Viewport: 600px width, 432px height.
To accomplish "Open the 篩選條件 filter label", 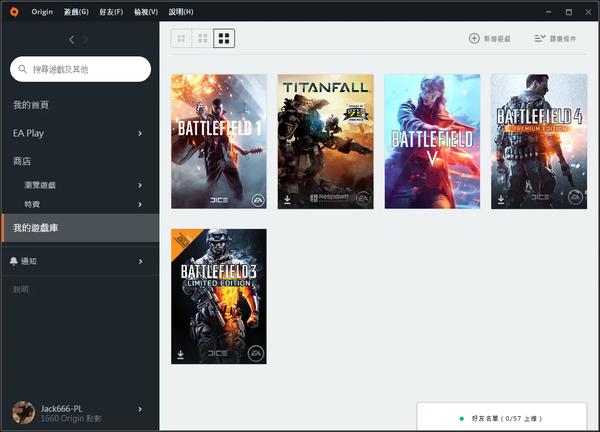I will [x=563, y=39].
